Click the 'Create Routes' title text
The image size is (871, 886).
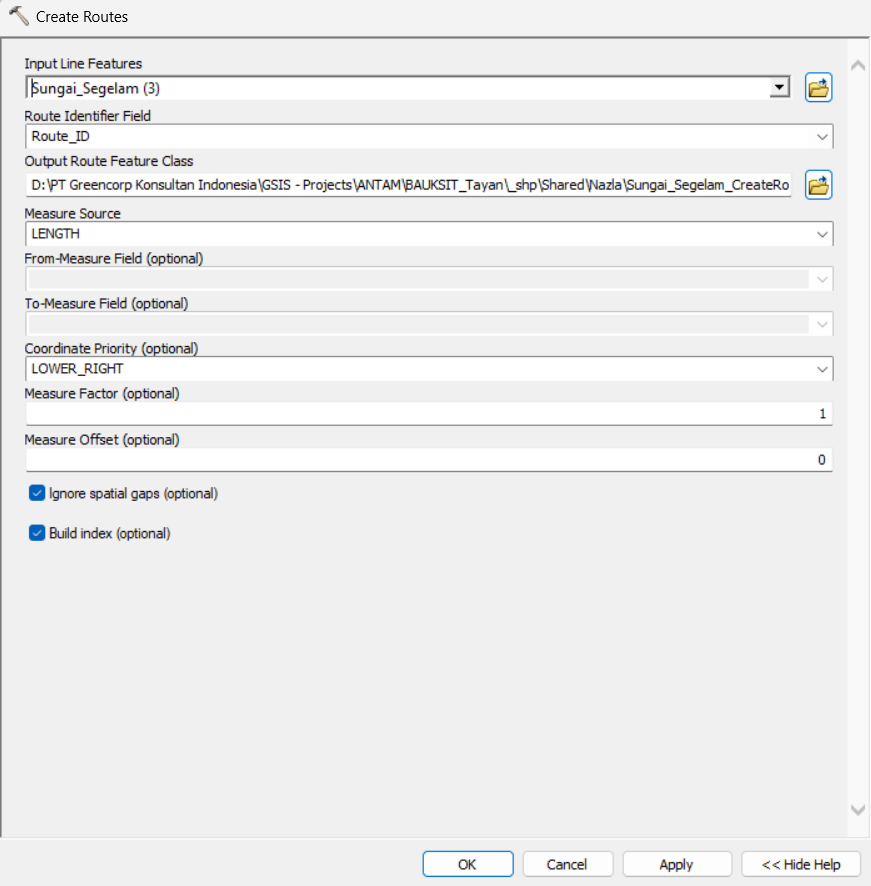82,17
